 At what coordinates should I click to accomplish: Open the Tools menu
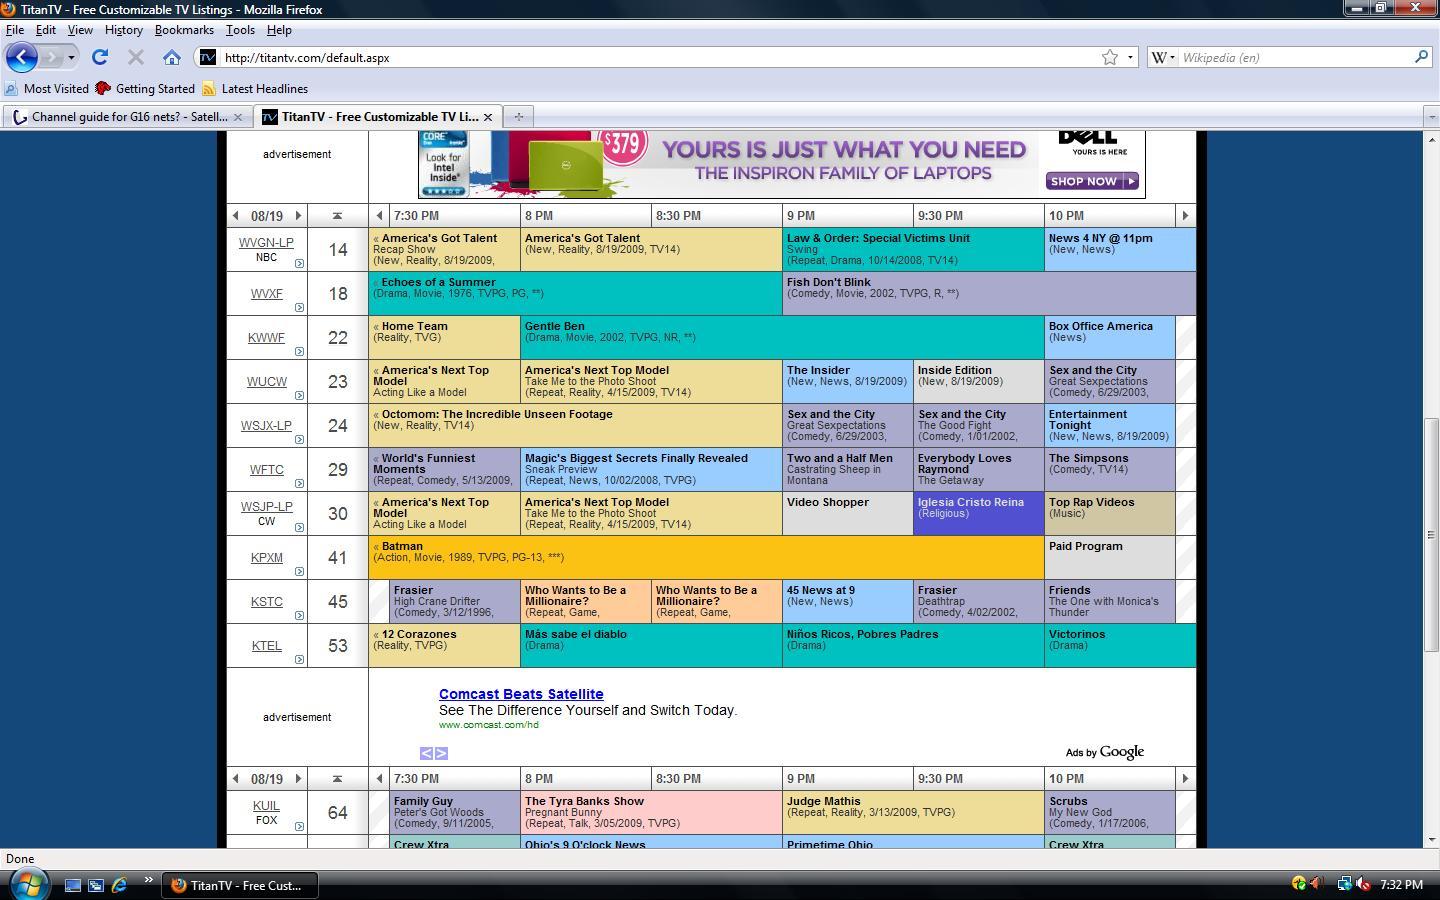[240, 30]
